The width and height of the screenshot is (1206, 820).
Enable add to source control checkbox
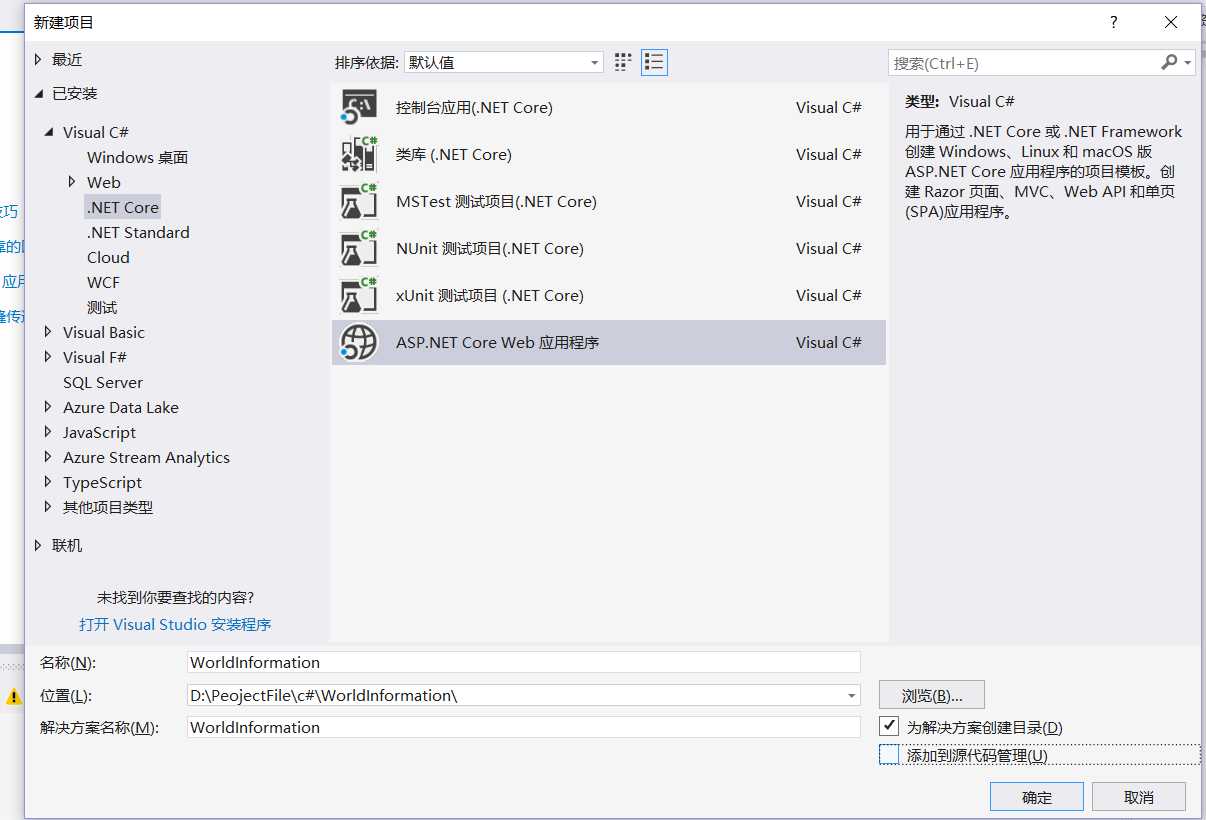(x=889, y=755)
